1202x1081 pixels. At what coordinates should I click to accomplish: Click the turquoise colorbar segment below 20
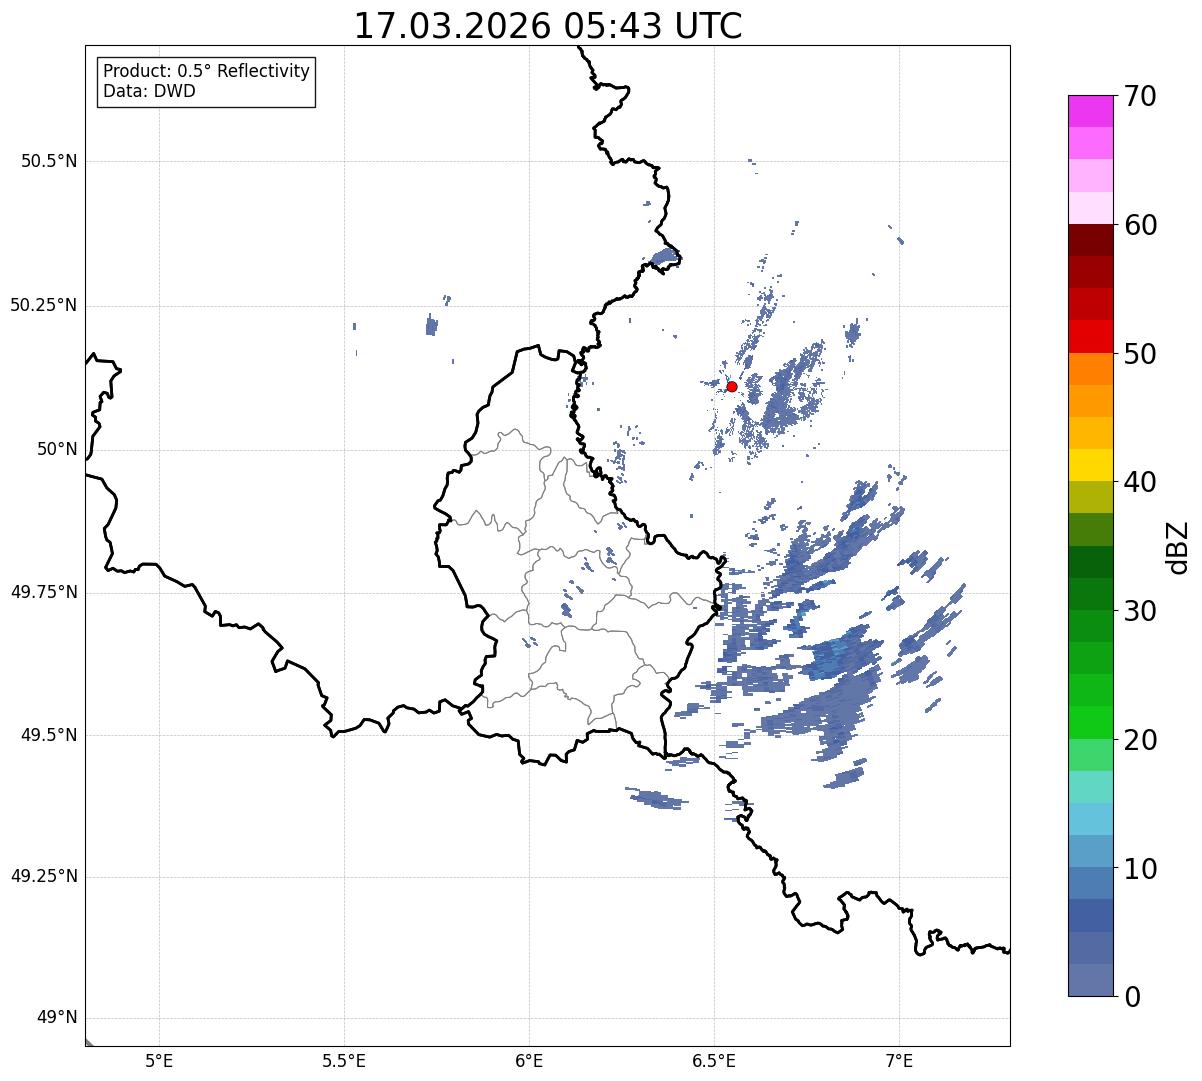1091,787
